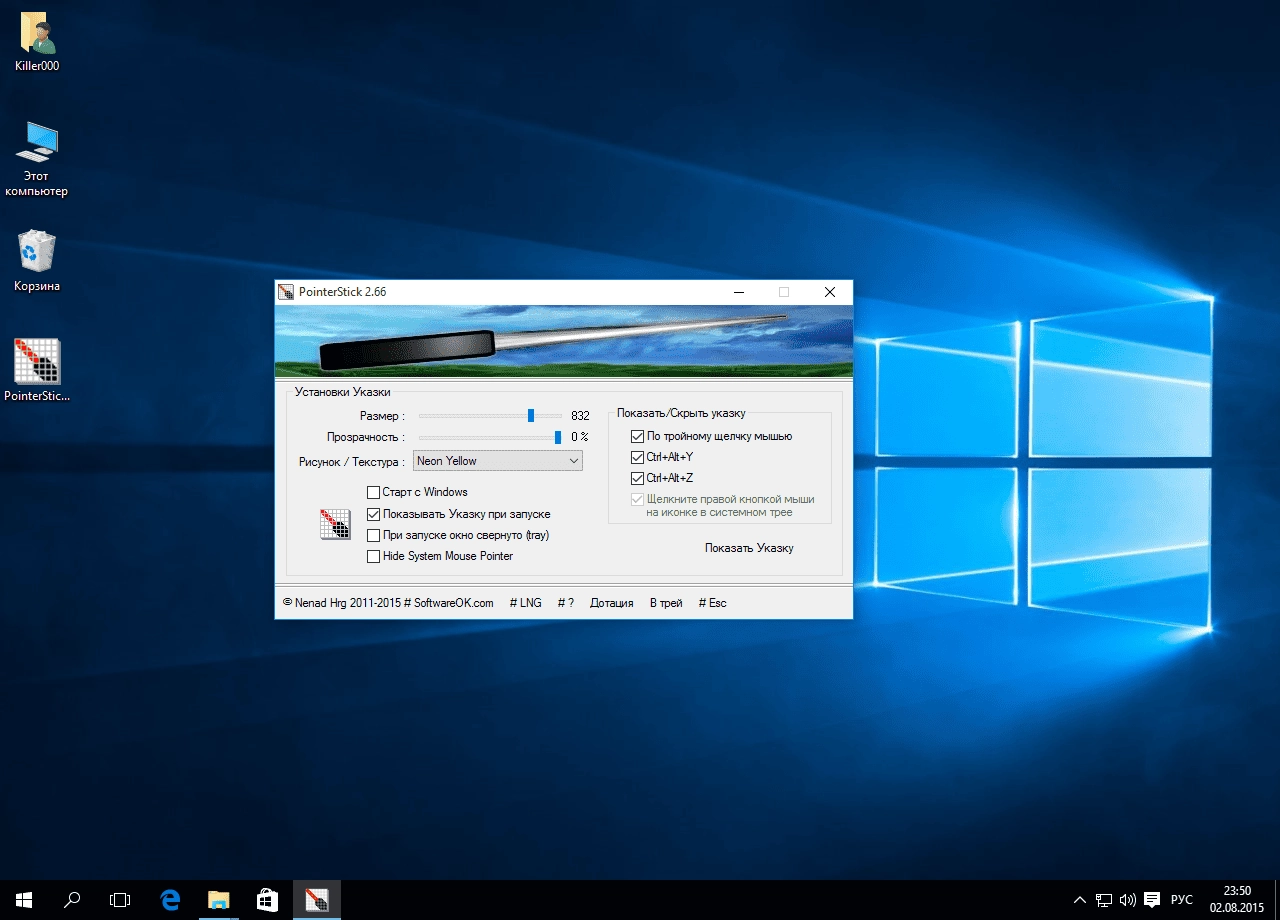The image size is (1280, 920).
Task: Click the Прозрачность slider thumb
Action: tap(558, 437)
